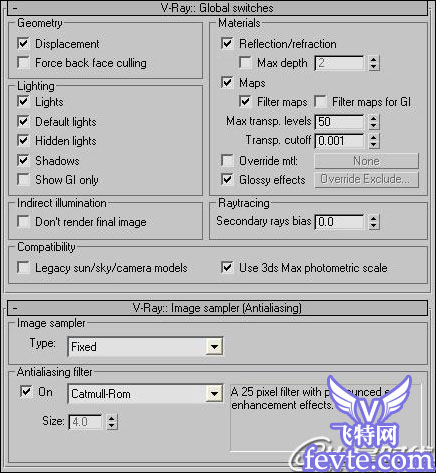This screenshot has height=473, width=436.
Task: Enable Filter maps for GI
Action: point(321,102)
